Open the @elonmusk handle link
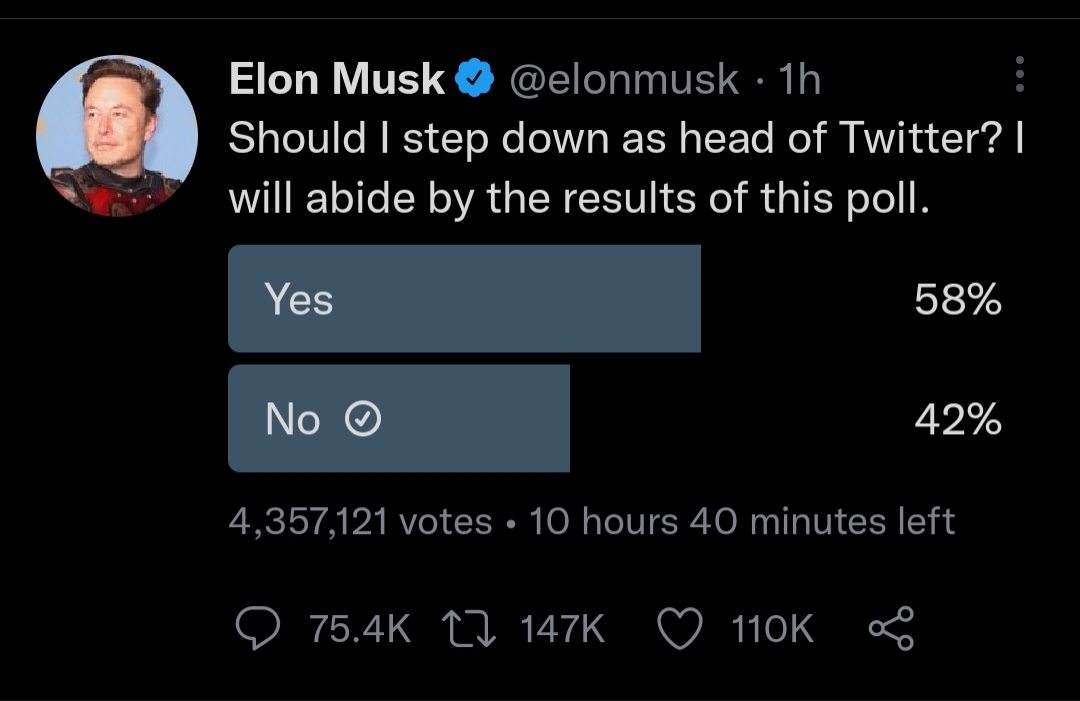The width and height of the screenshot is (1080, 701). pos(625,79)
